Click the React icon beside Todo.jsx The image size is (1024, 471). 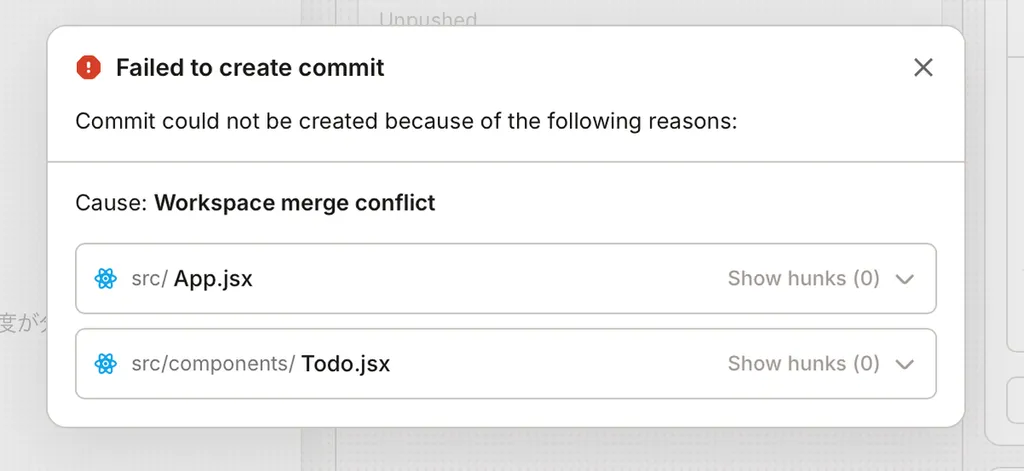(x=106, y=364)
